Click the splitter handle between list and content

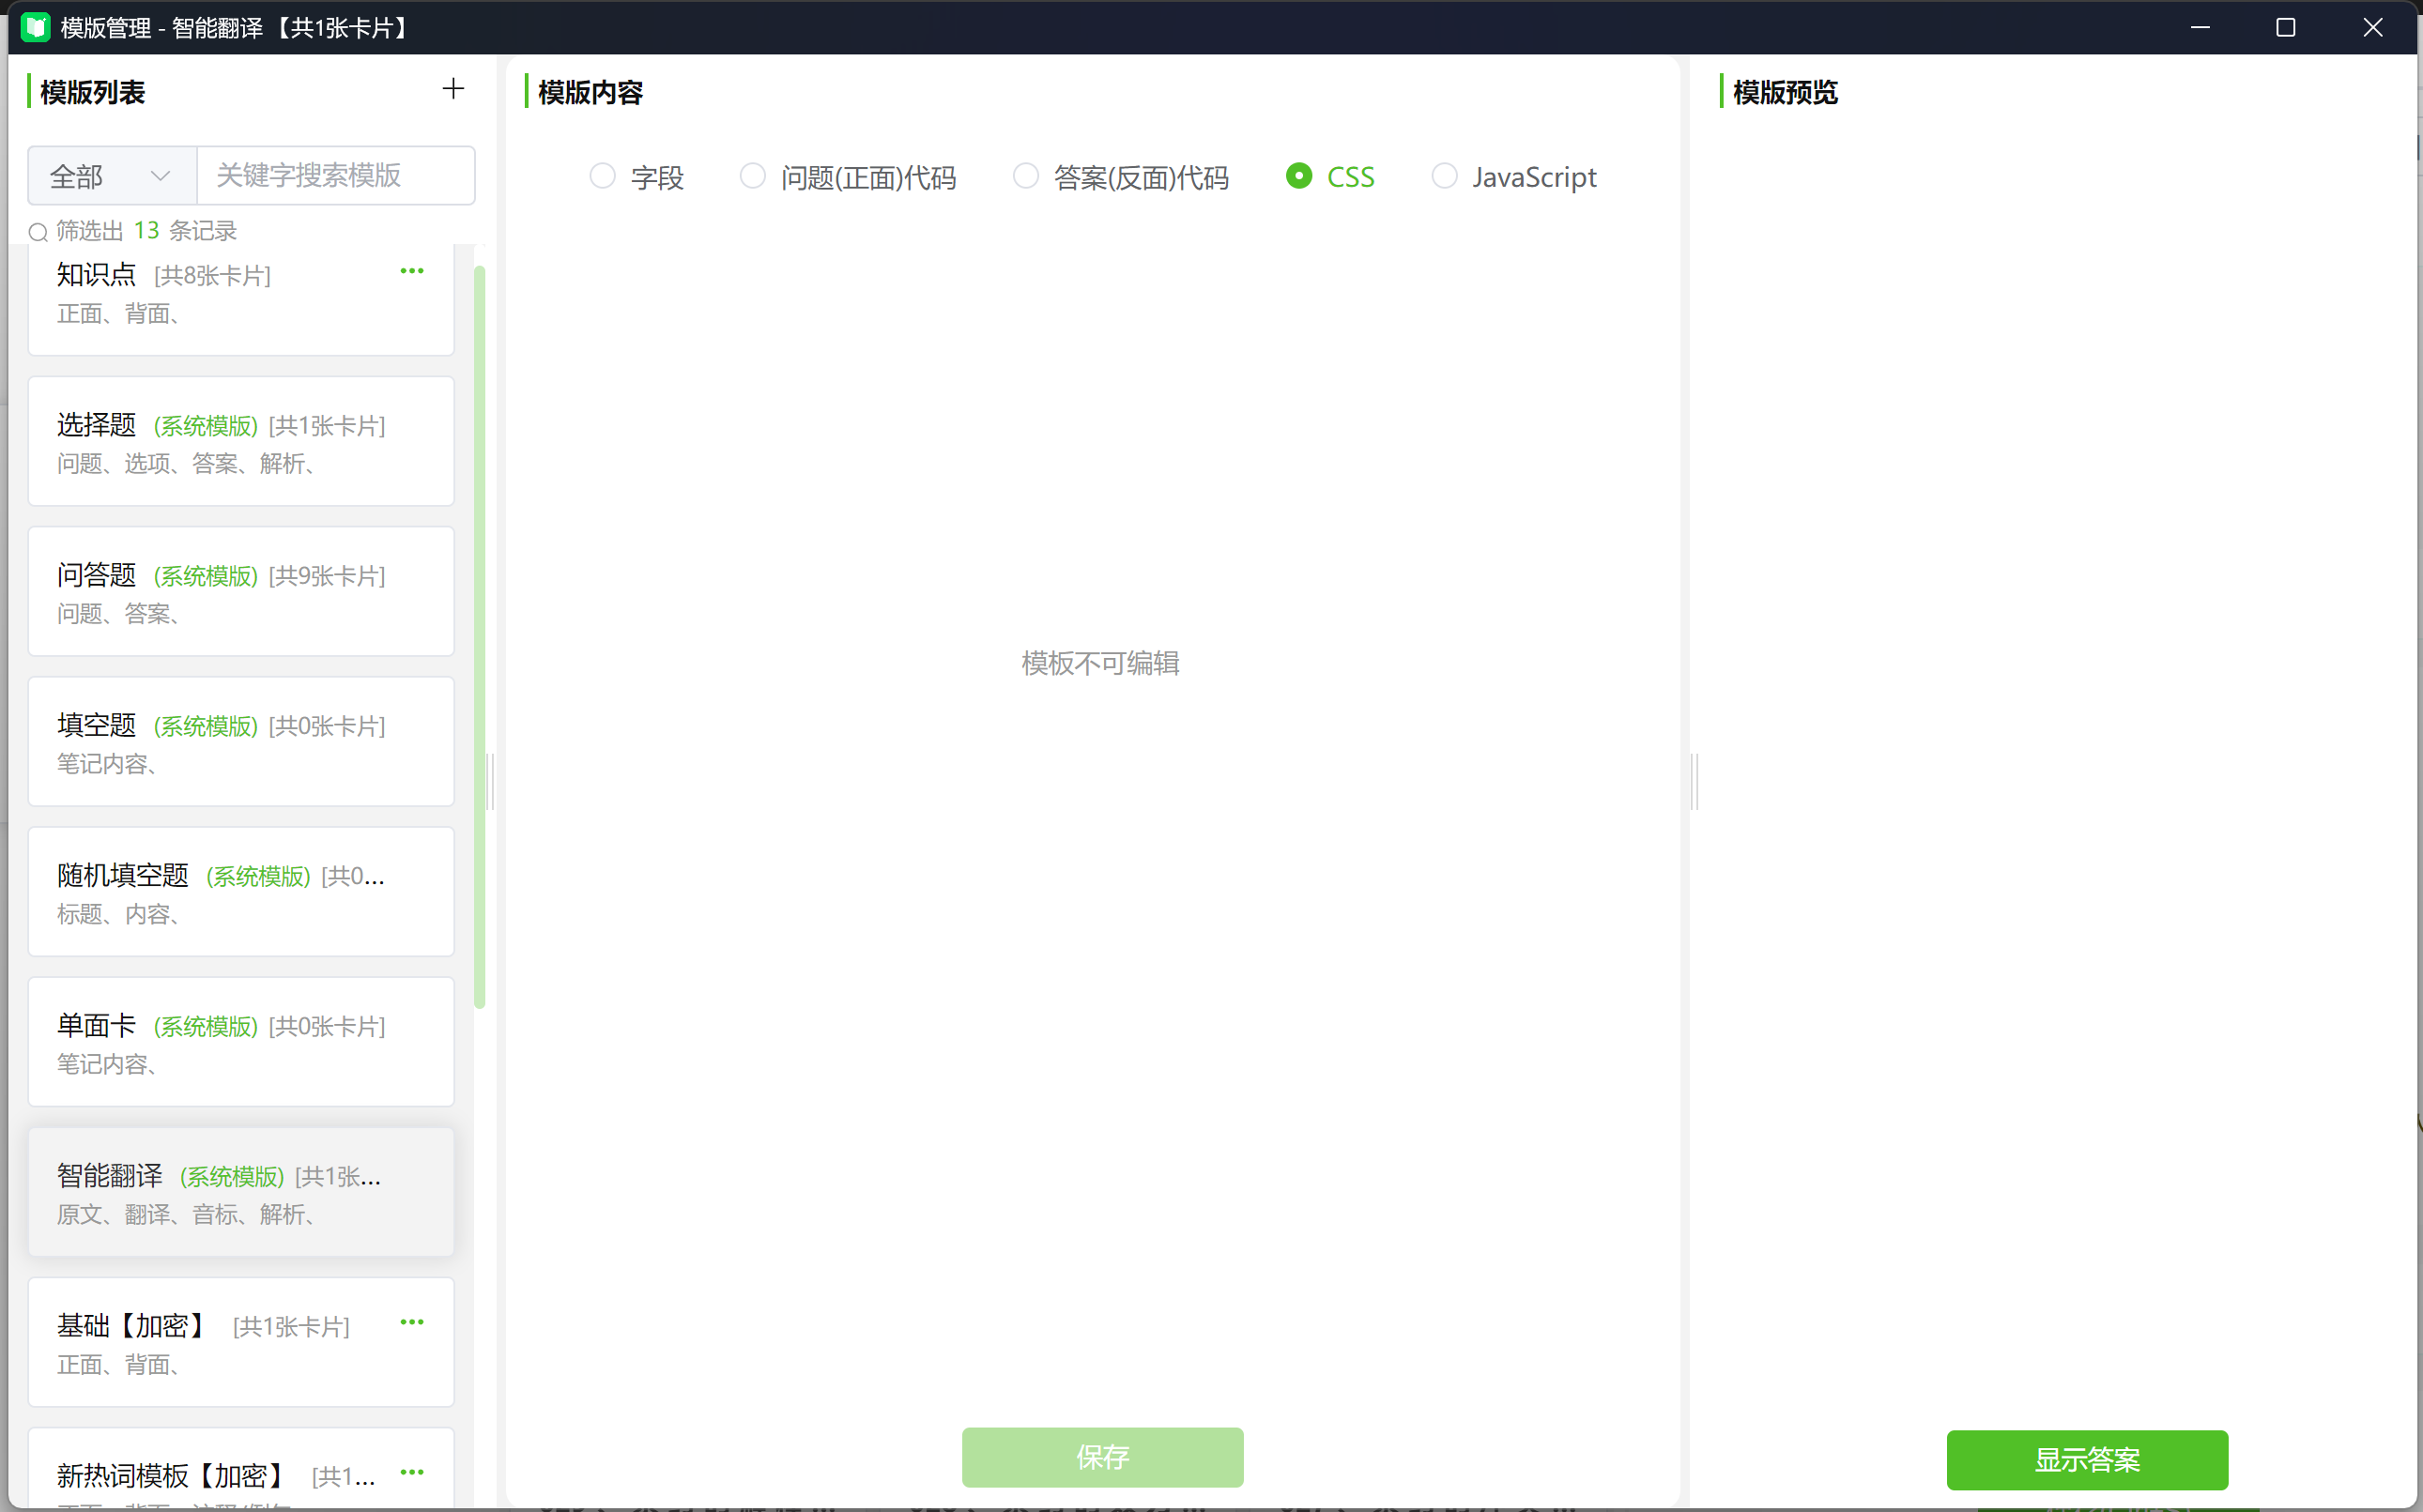[x=490, y=781]
